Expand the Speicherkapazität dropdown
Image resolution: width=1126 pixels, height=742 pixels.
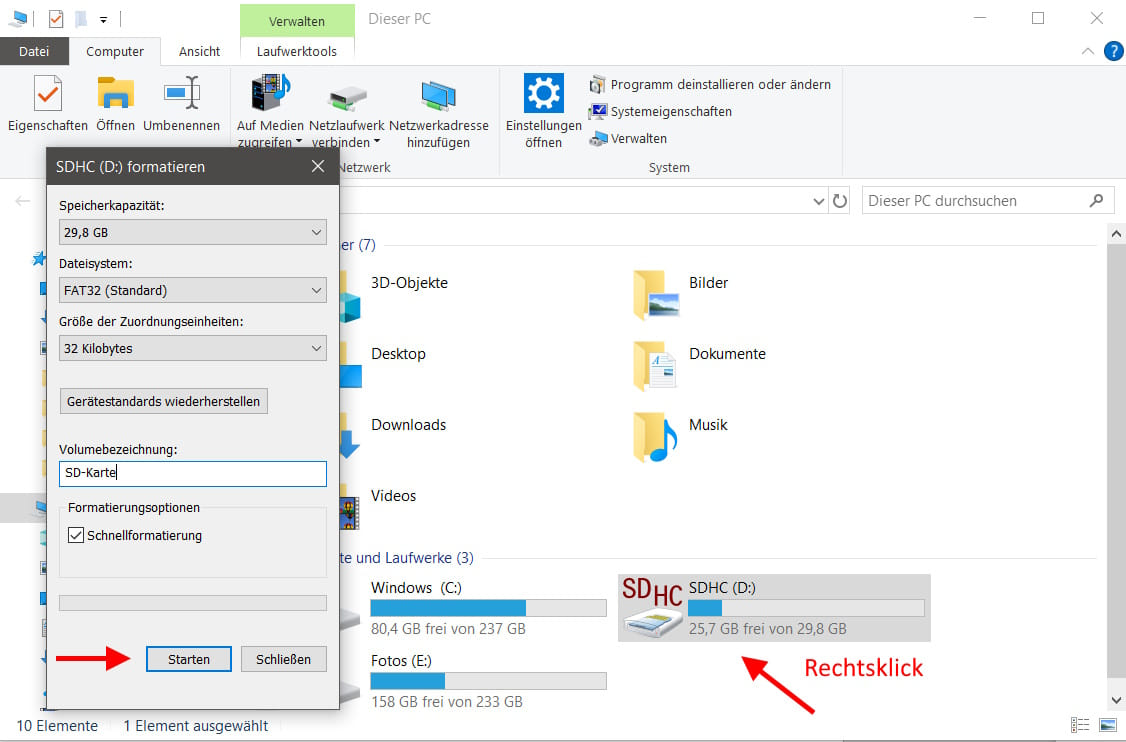click(193, 233)
